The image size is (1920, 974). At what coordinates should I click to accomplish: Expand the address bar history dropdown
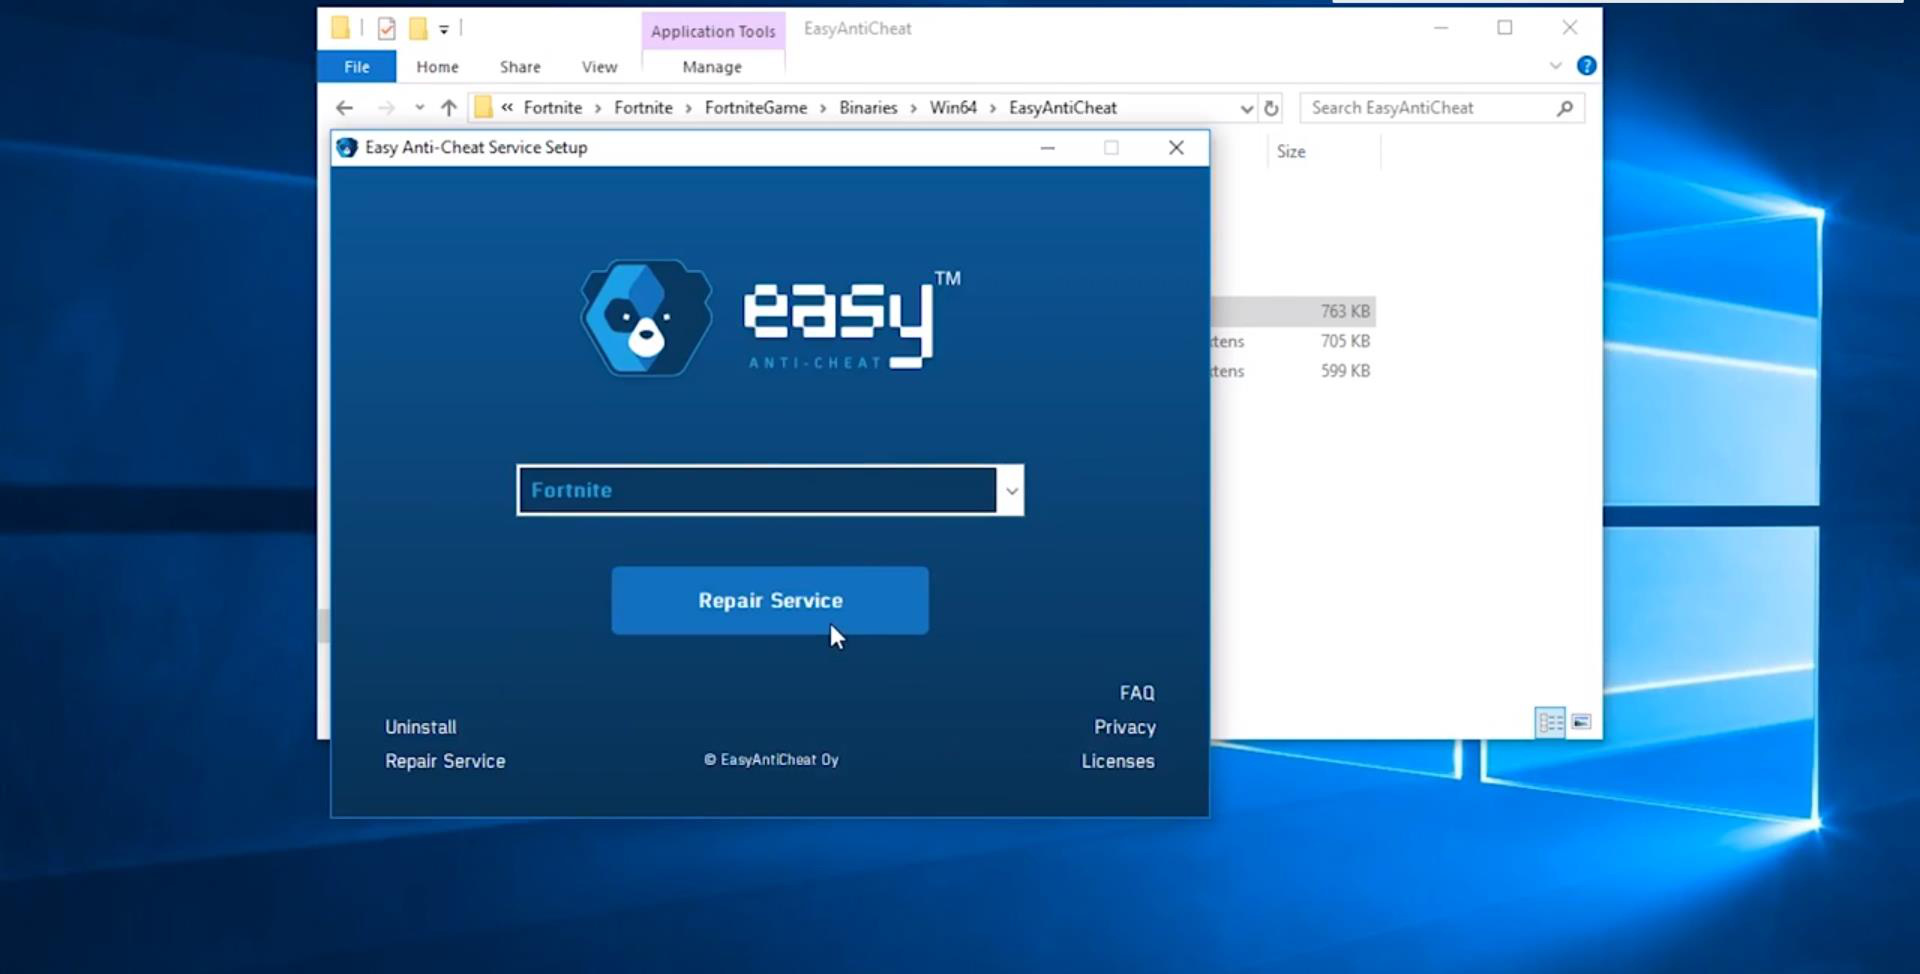pos(1246,108)
